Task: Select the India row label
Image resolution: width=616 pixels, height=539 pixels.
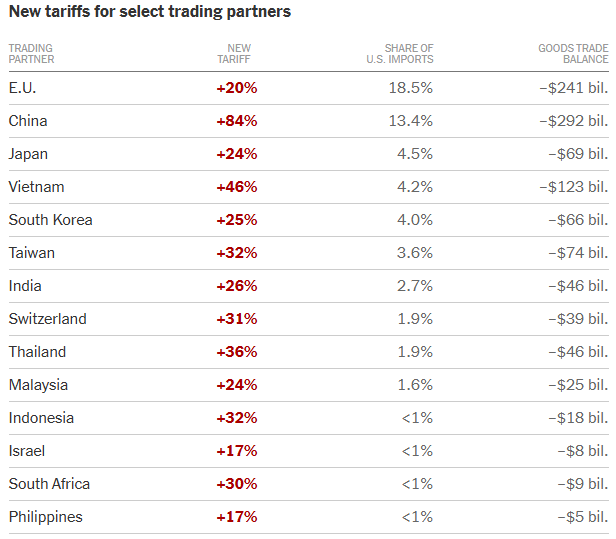Action: coord(25,286)
